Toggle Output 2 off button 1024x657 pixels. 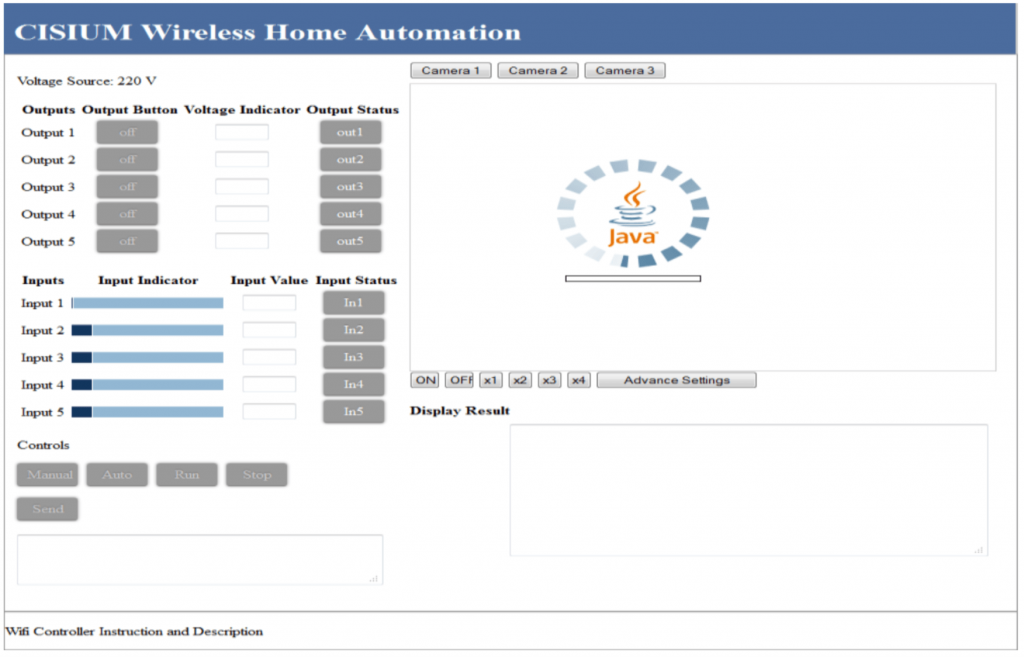pos(127,159)
